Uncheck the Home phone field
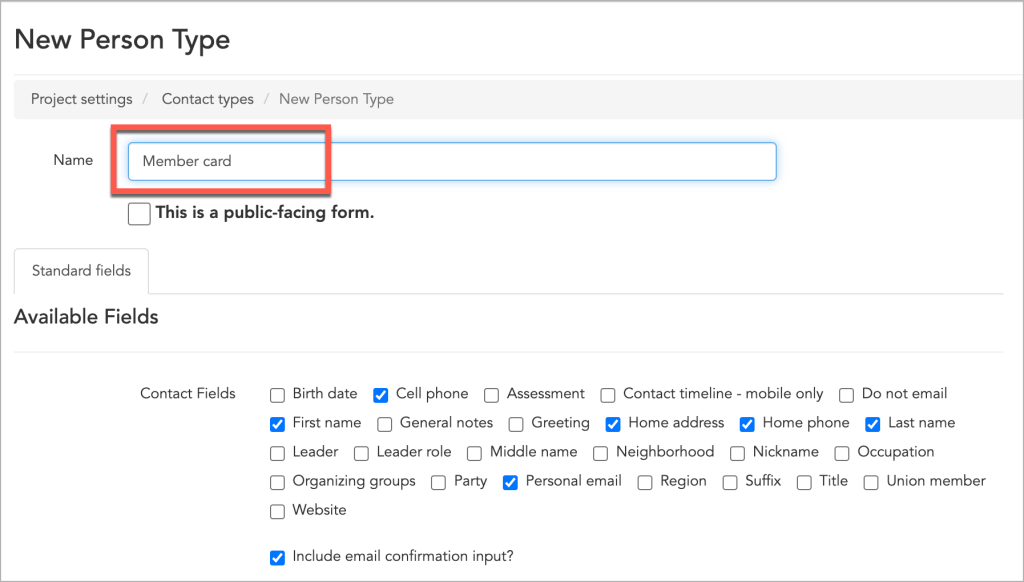Image resolution: width=1024 pixels, height=582 pixels. [747, 424]
